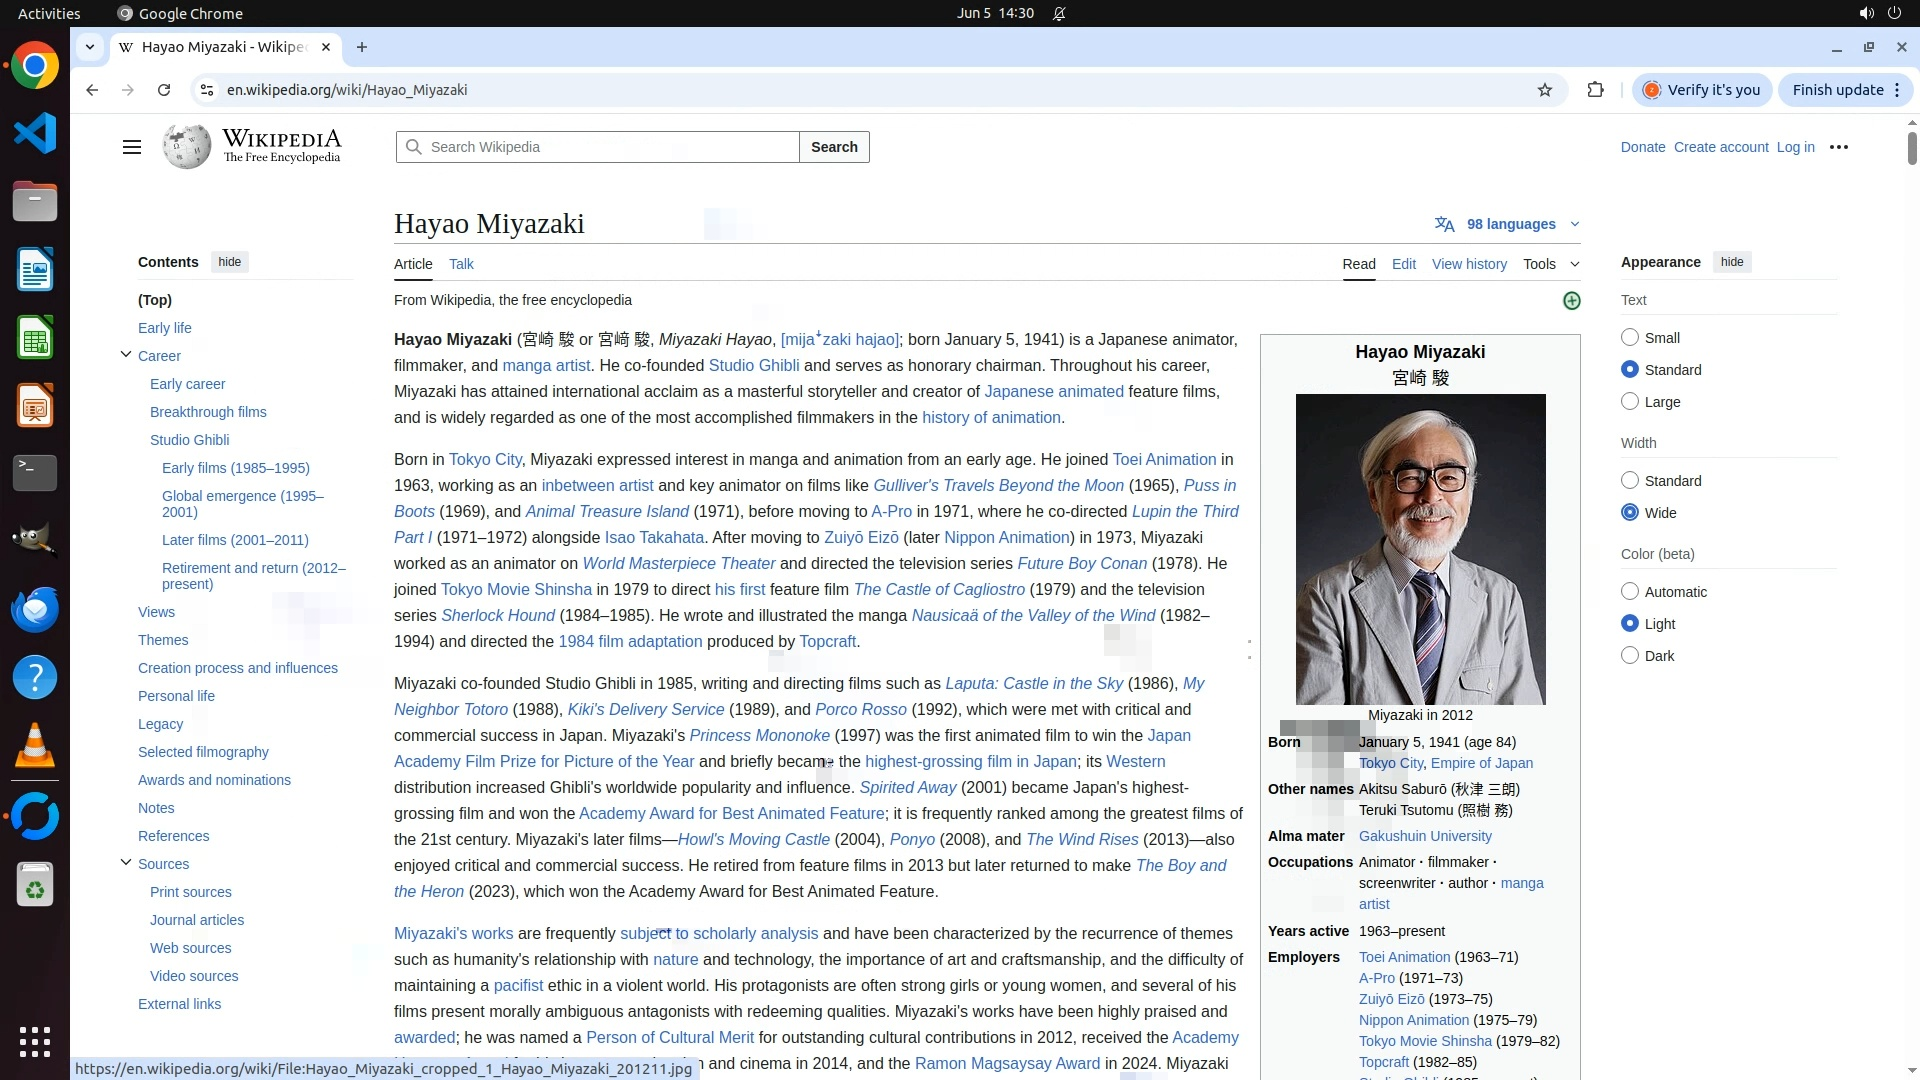Viewport: 1920px width, 1080px height.
Task: Open the personal tools ellipsis menu
Action: tap(1838, 147)
